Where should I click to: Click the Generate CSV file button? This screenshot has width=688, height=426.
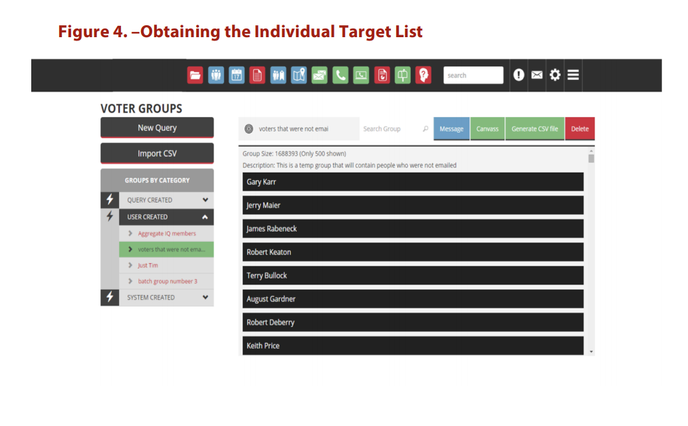tap(535, 129)
